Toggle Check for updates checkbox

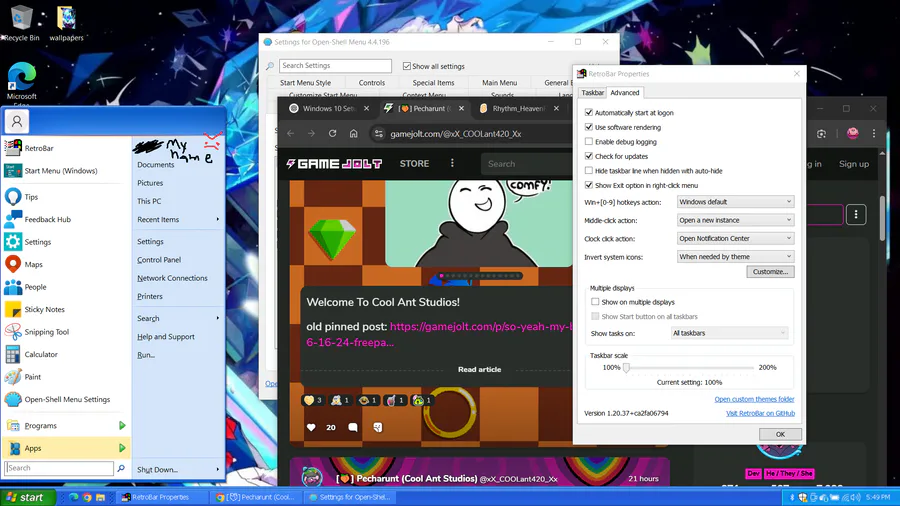(x=588, y=156)
